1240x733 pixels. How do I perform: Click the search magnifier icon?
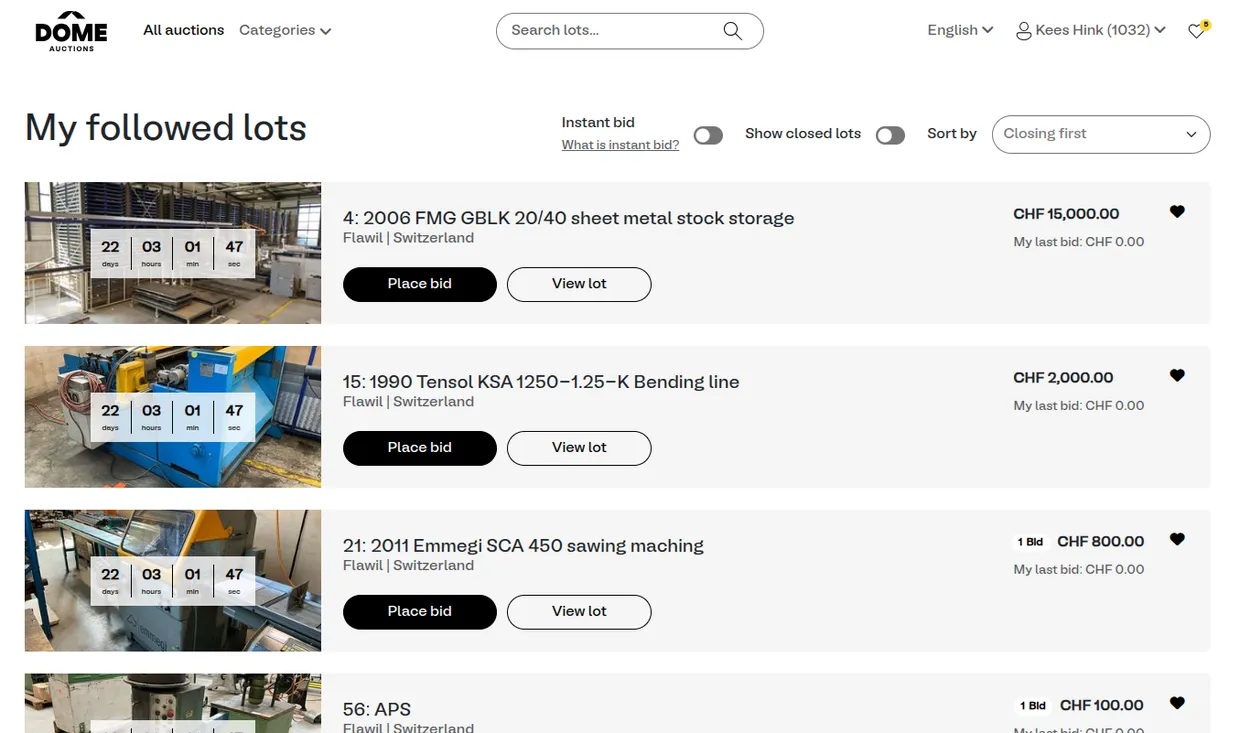(x=732, y=31)
